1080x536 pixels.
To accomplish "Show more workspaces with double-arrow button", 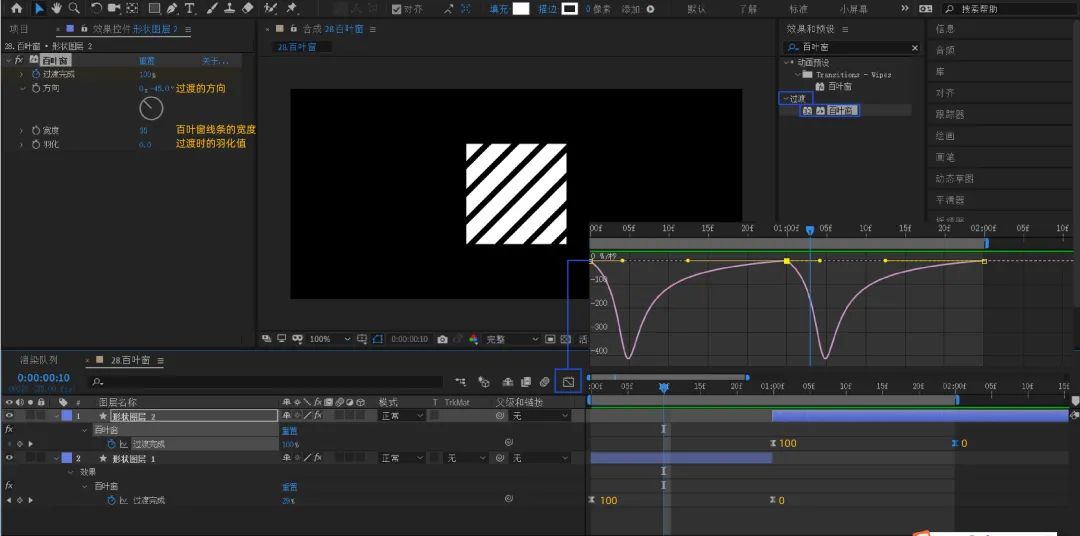I will pyautogui.click(x=905, y=9).
